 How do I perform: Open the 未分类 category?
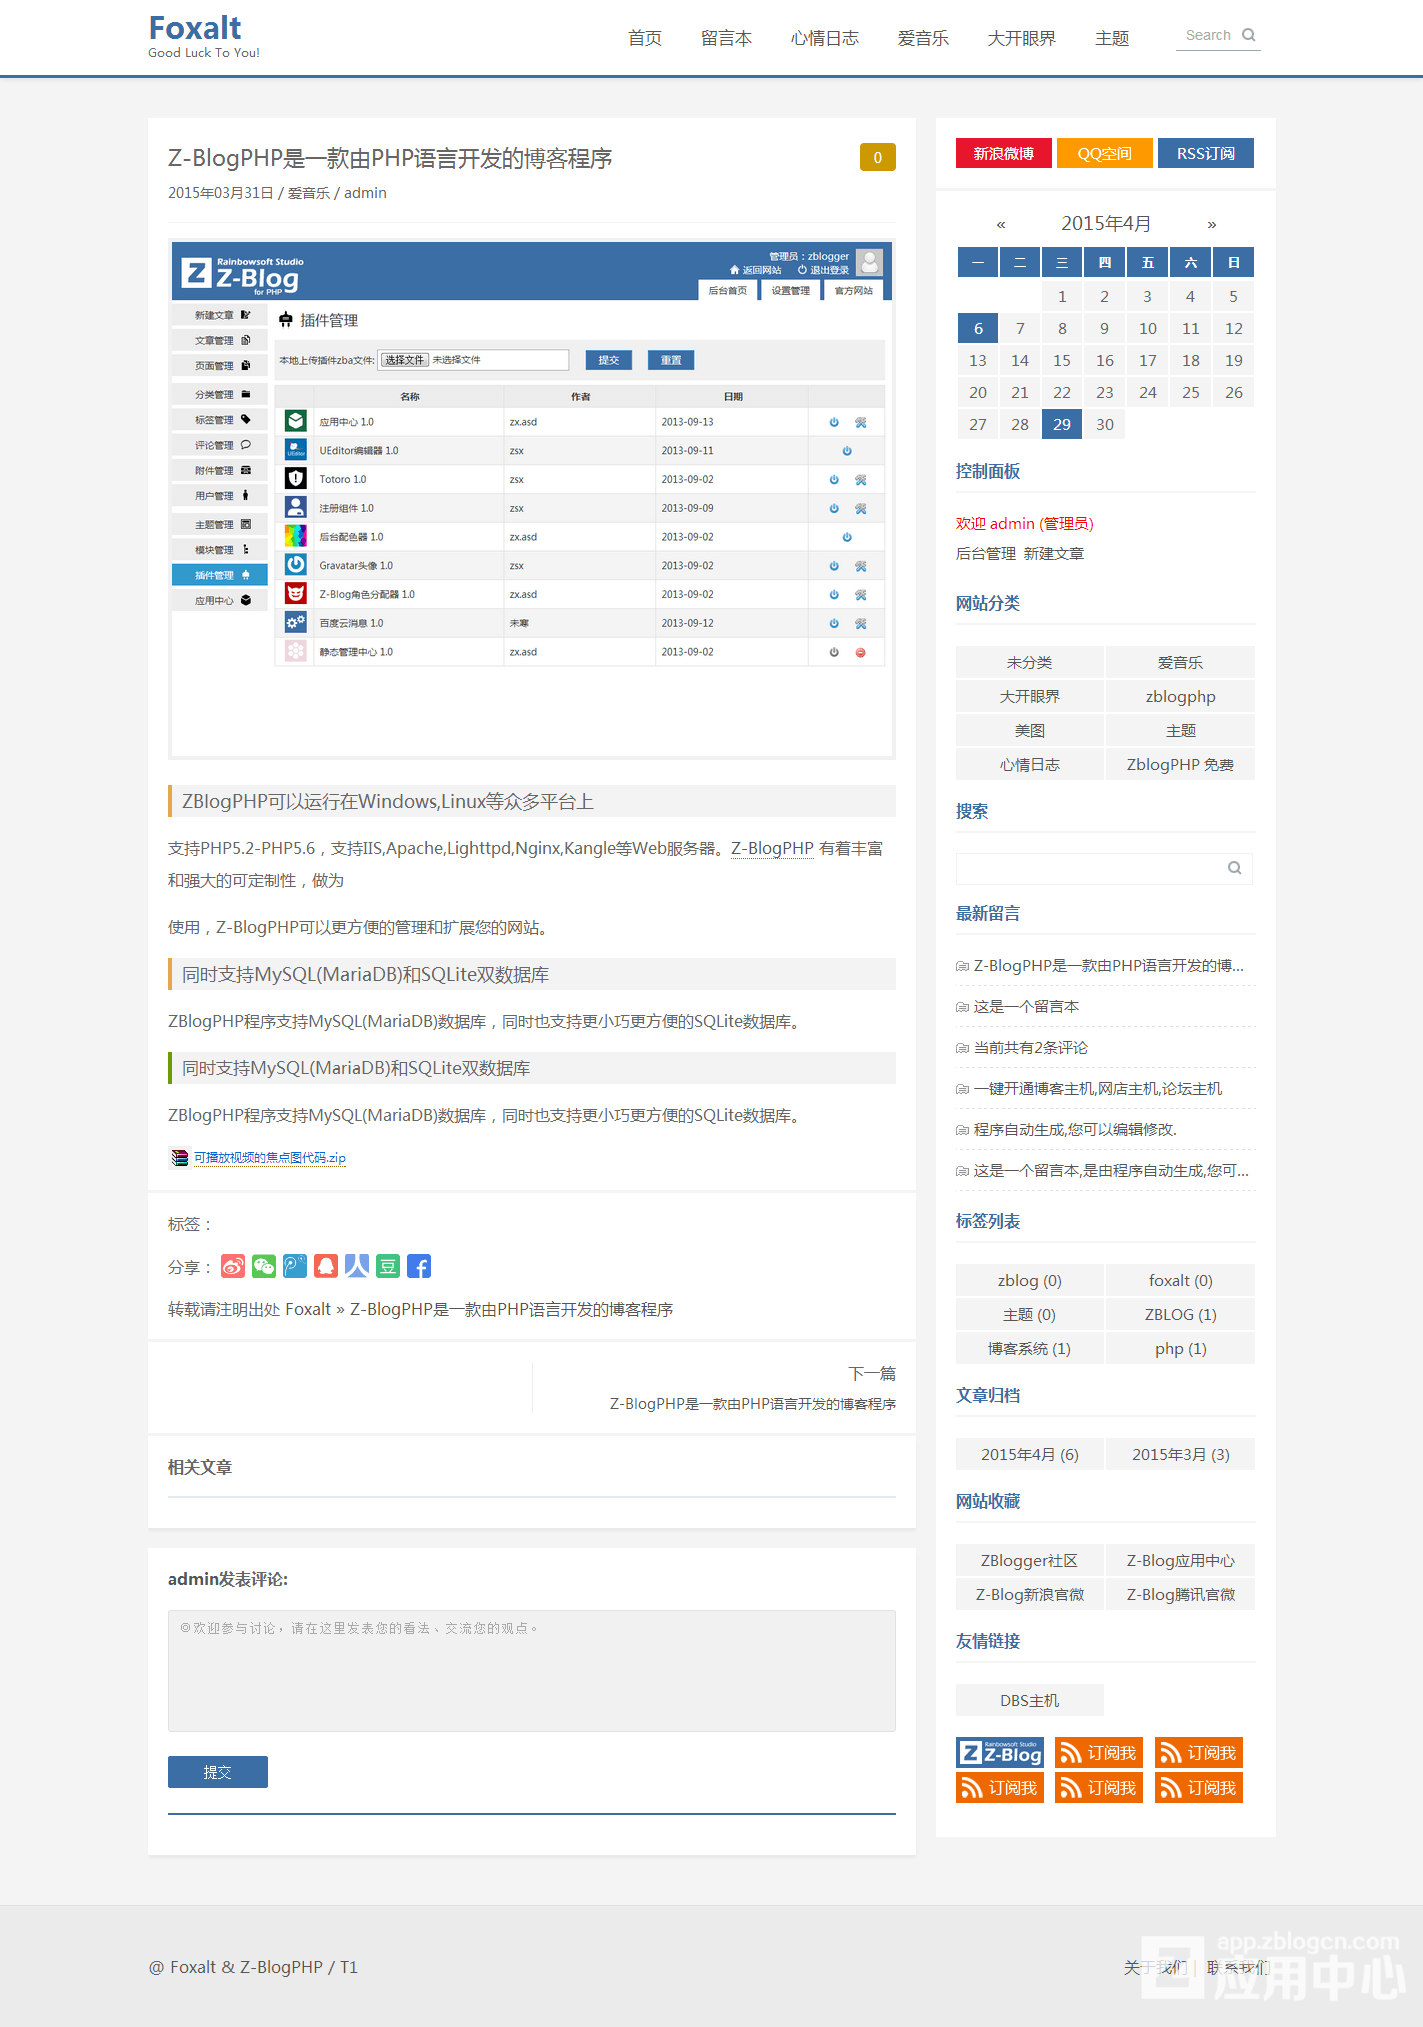coord(1030,662)
